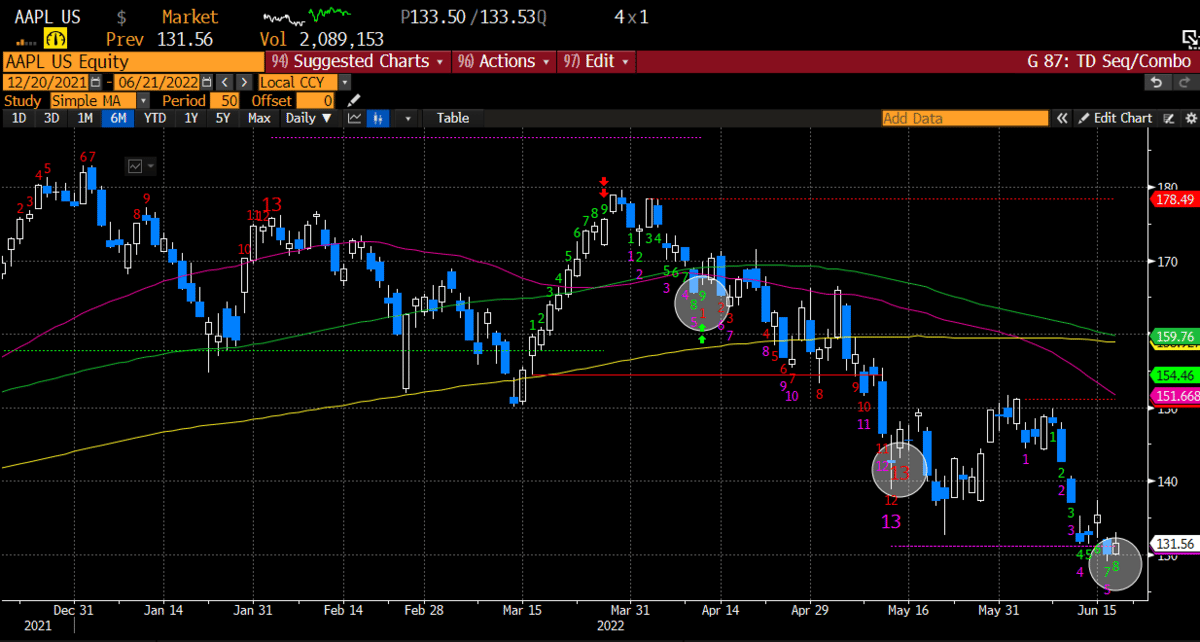Click the Table button
This screenshot has height=642, width=1200.
452,118
